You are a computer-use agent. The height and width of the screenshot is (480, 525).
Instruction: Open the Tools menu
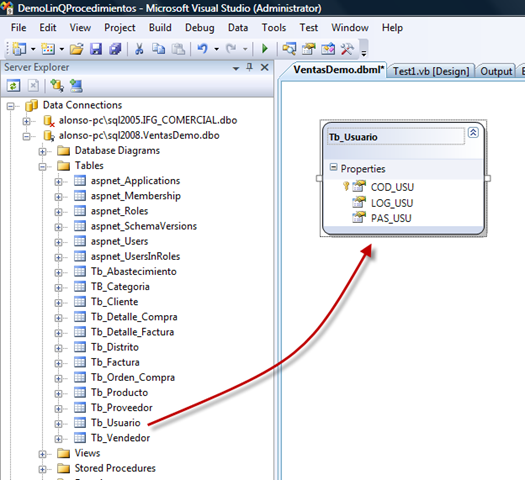274,27
